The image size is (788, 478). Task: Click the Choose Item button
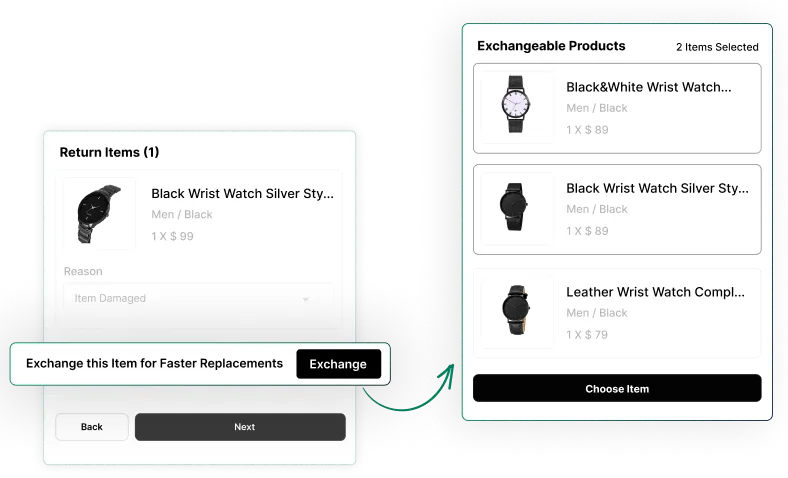tap(617, 388)
